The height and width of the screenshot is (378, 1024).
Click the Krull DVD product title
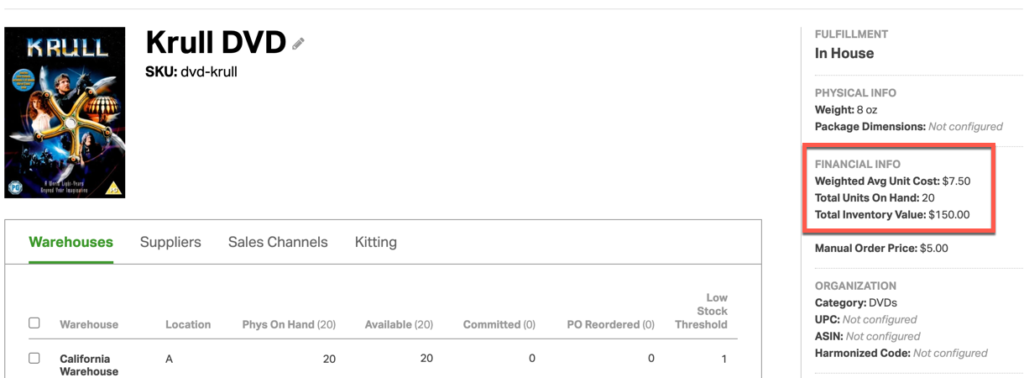216,43
